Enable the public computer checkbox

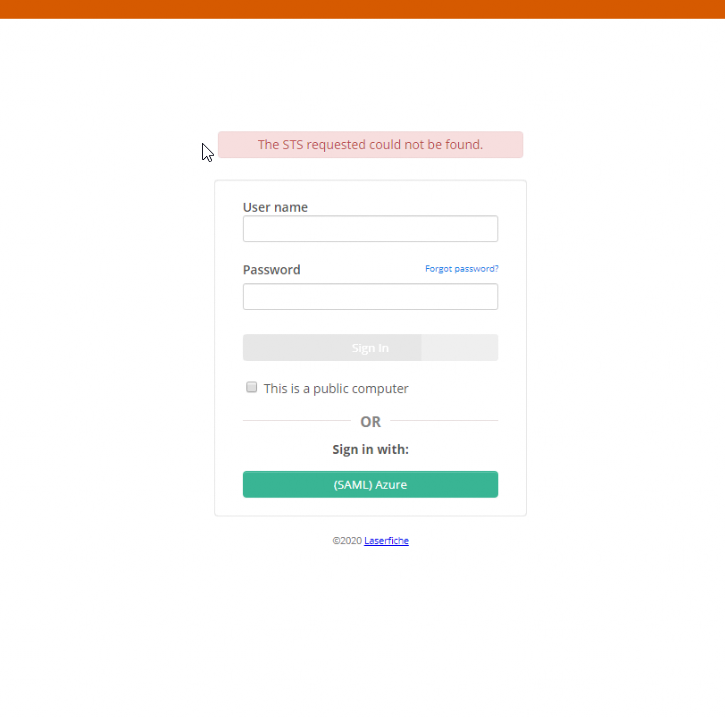point(252,387)
